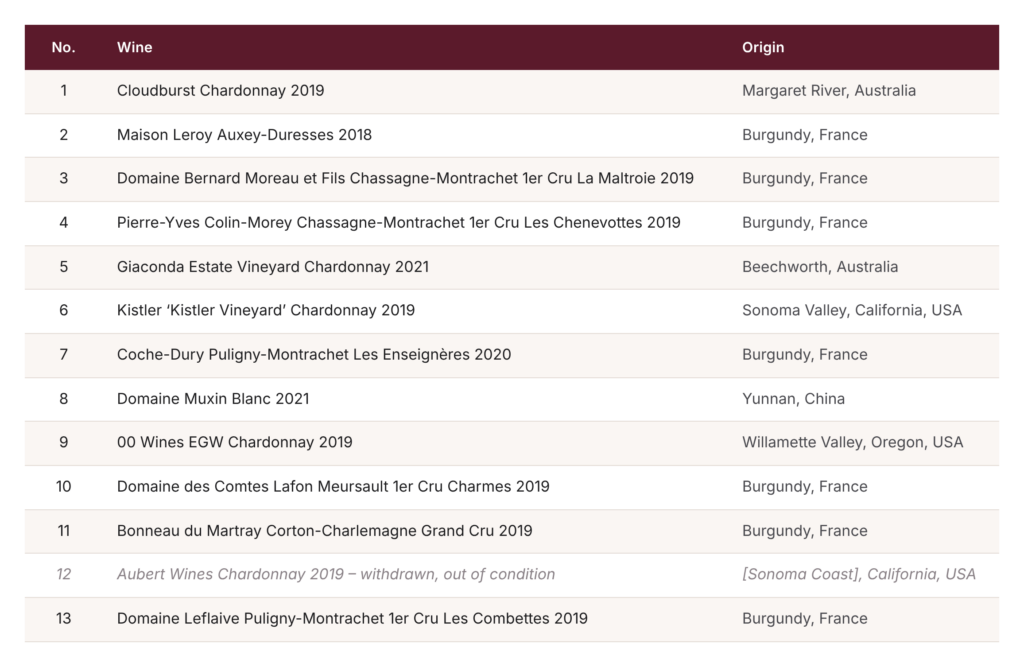This screenshot has height=667, width=1024.
Task: Select Cloudburst Chardonnay 2019 wine name
Action: point(220,91)
